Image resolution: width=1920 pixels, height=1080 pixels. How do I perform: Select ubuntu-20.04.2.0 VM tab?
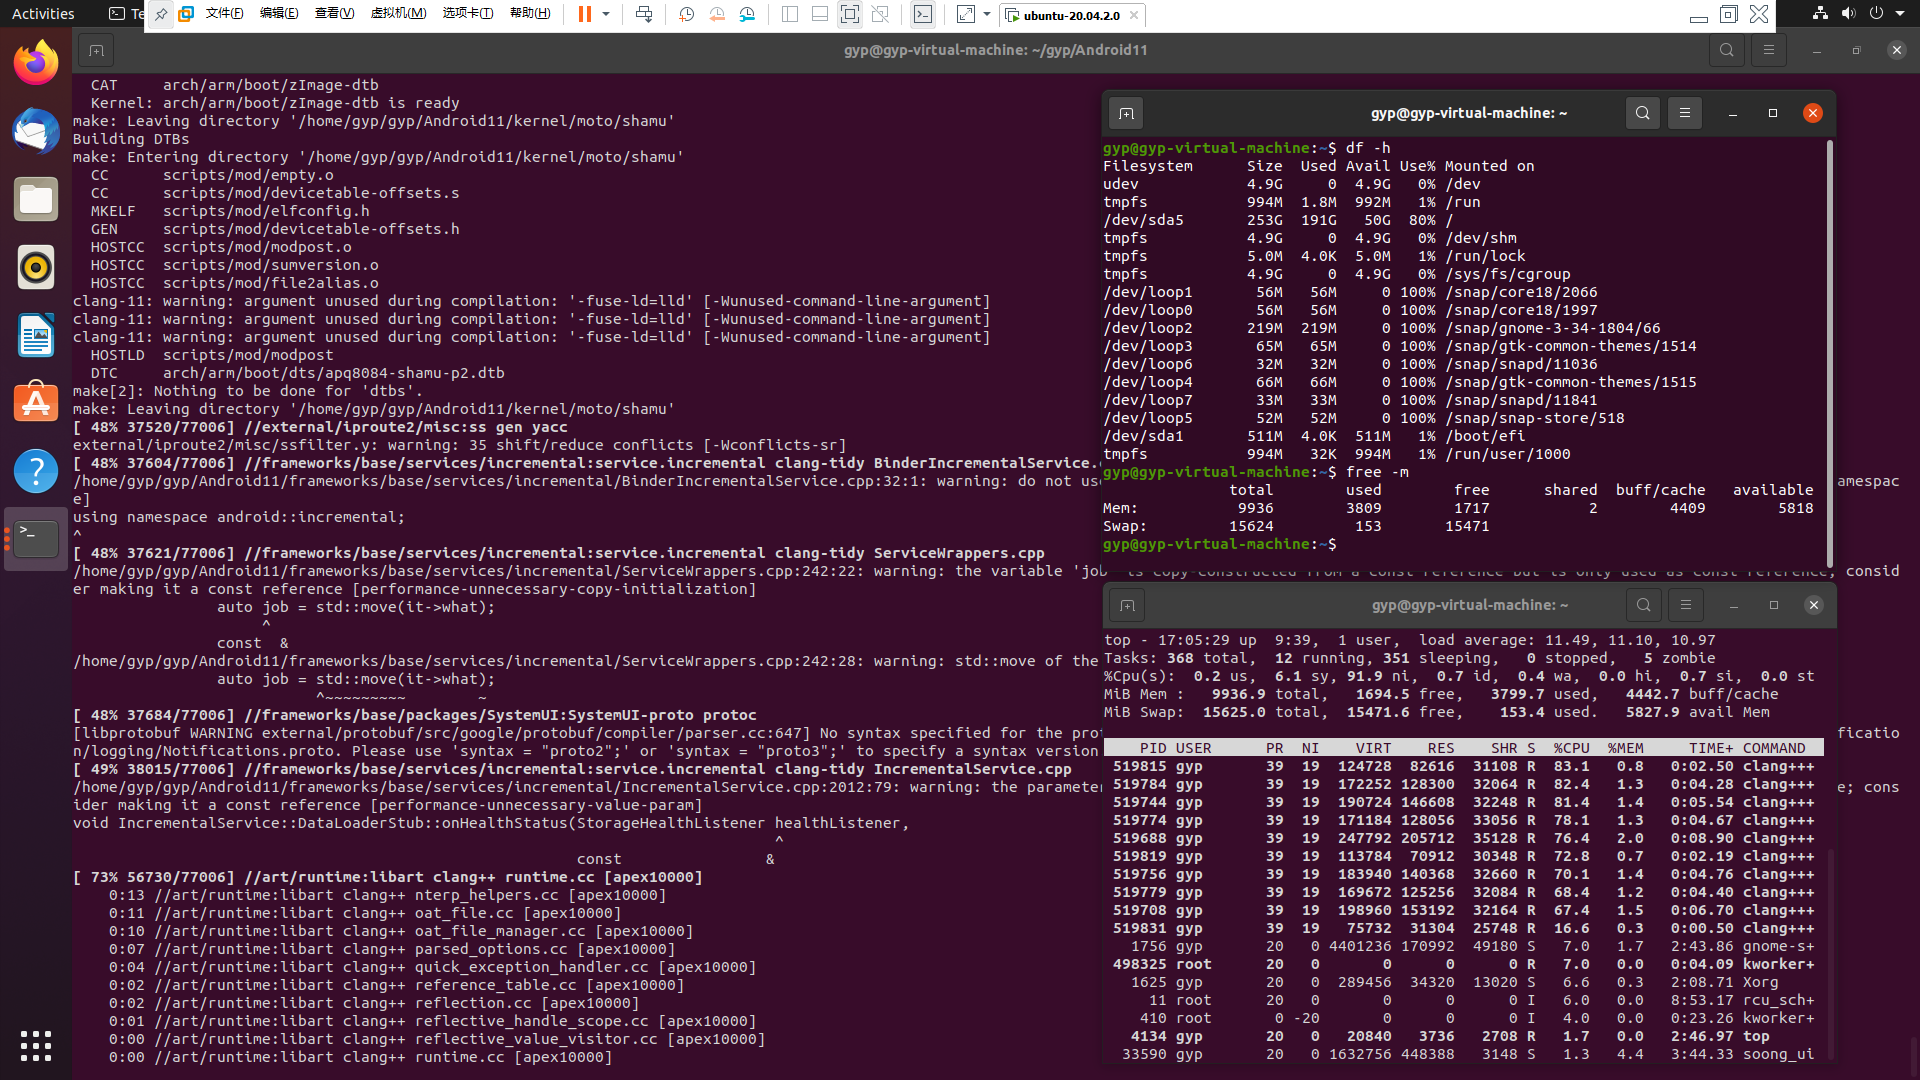click(x=1070, y=15)
